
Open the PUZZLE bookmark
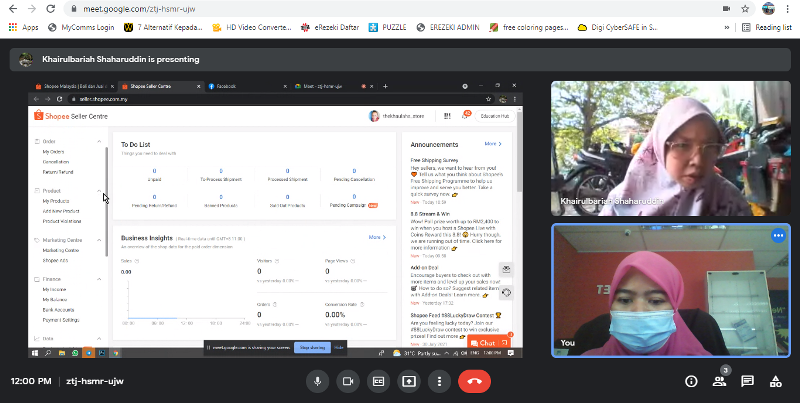coord(388,28)
